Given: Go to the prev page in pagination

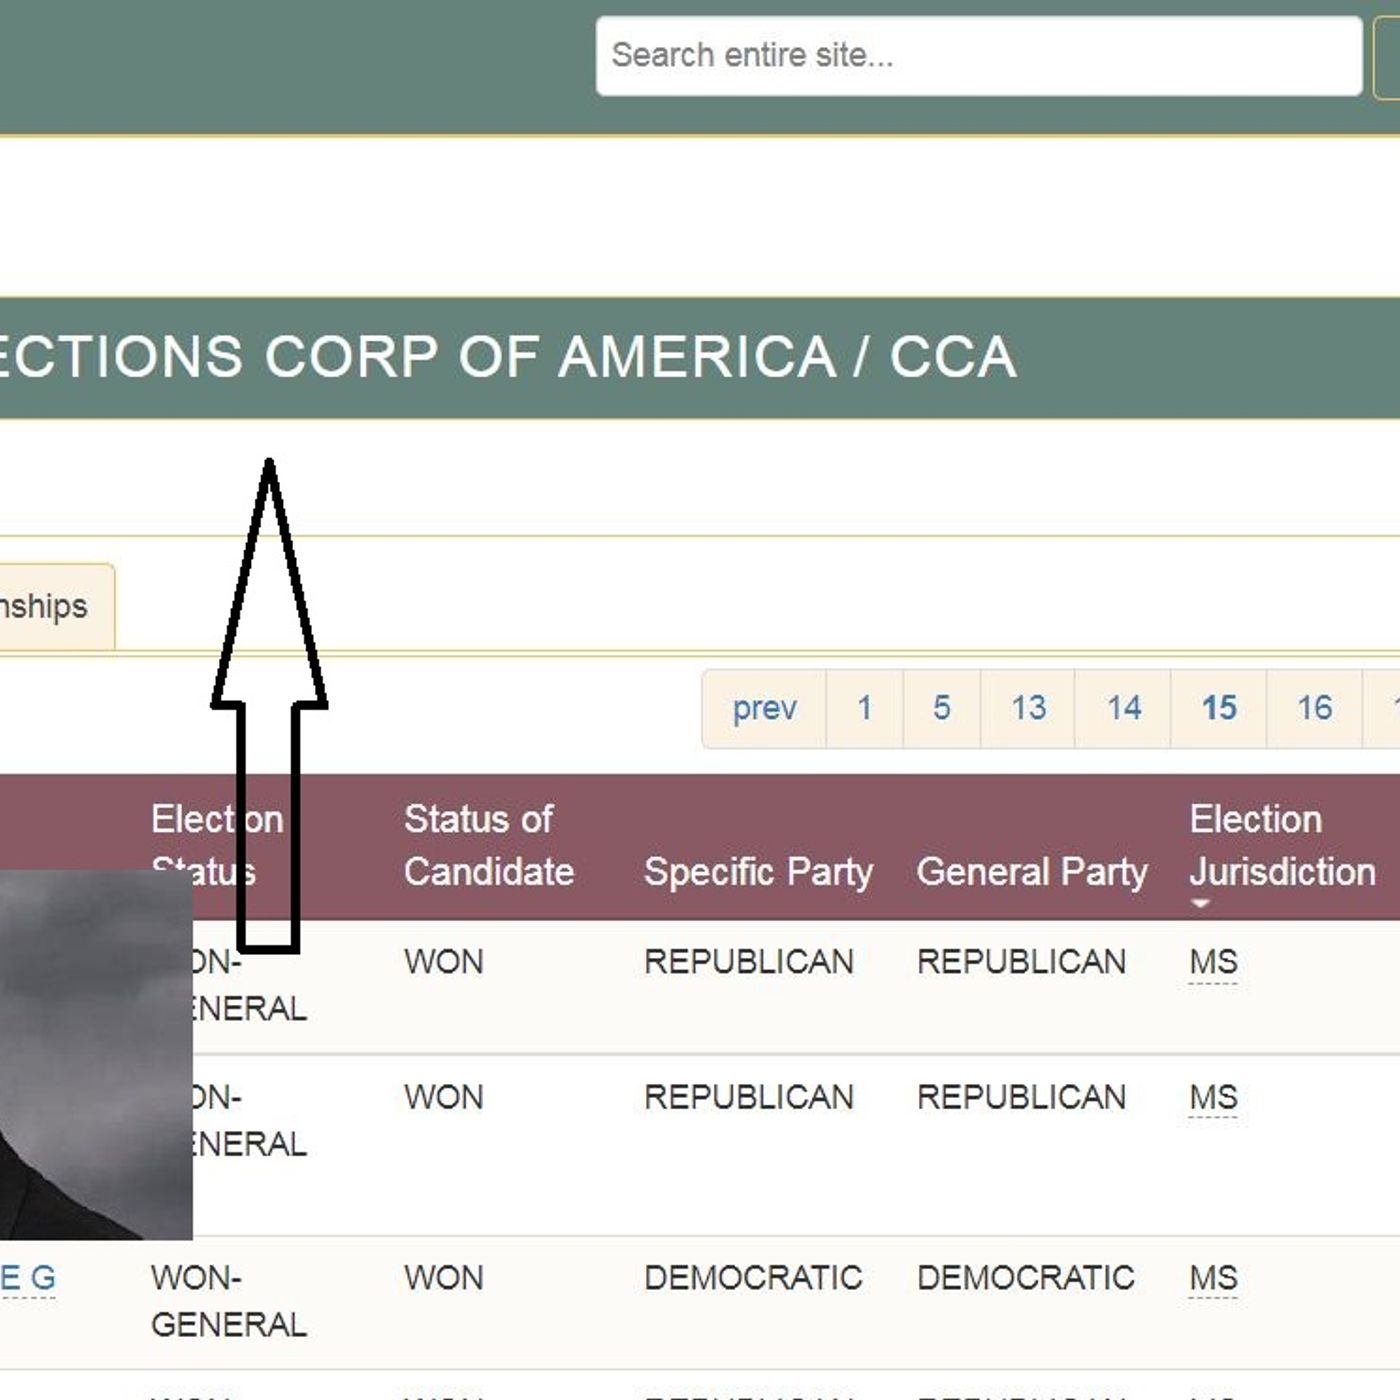Looking at the screenshot, I should 764,708.
